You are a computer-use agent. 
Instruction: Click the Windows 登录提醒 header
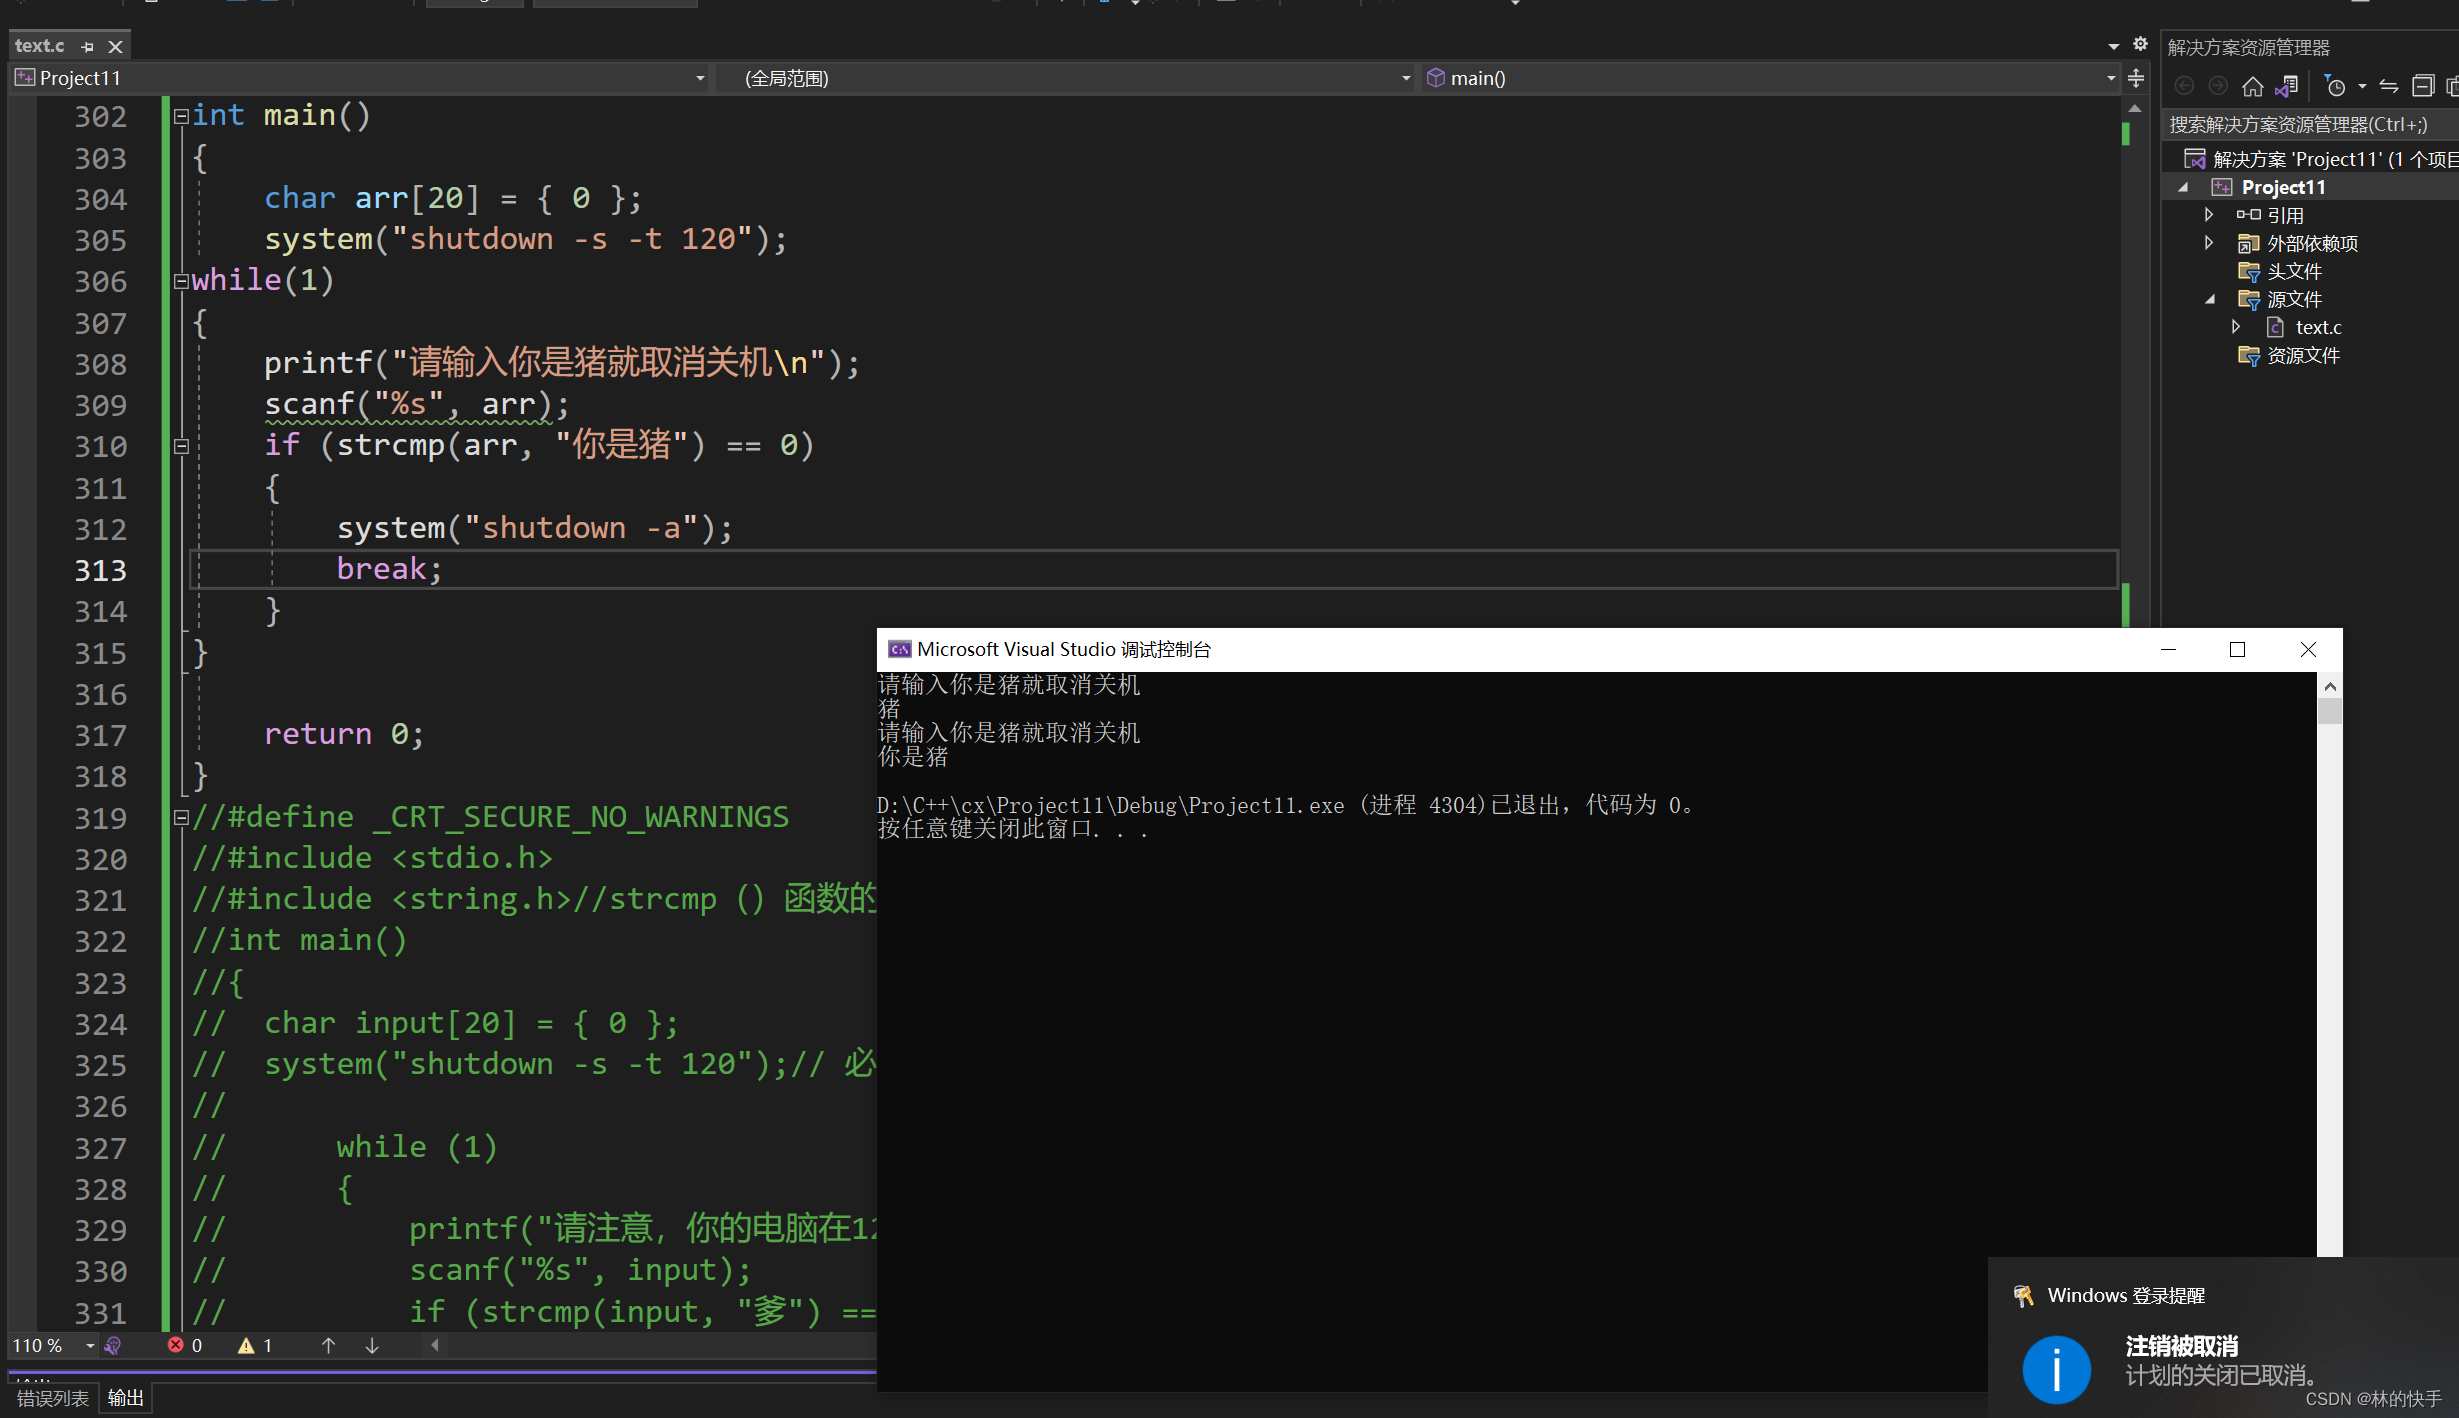pos(2125,1296)
